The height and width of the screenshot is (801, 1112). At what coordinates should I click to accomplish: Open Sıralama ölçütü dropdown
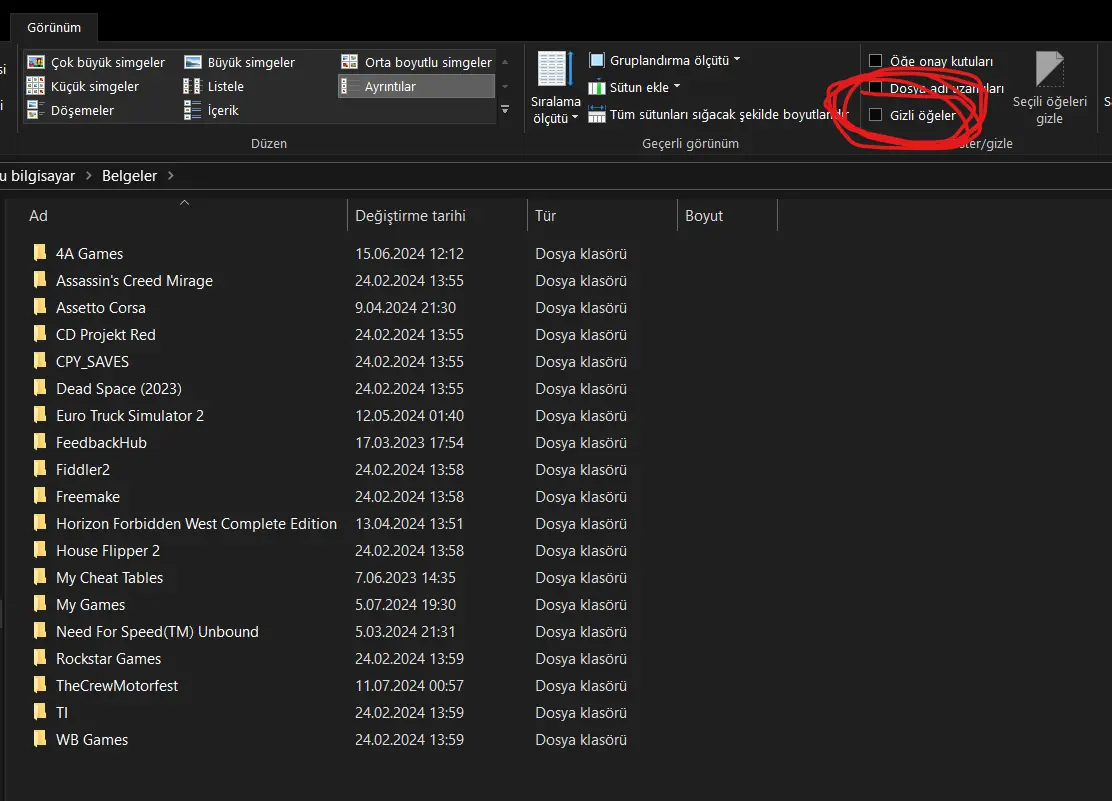click(x=555, y=88)
